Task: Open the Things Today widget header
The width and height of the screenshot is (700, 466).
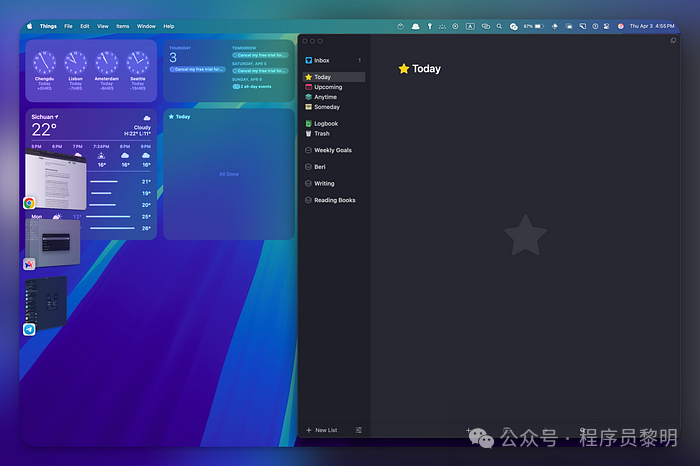Action: coord(179,117)
